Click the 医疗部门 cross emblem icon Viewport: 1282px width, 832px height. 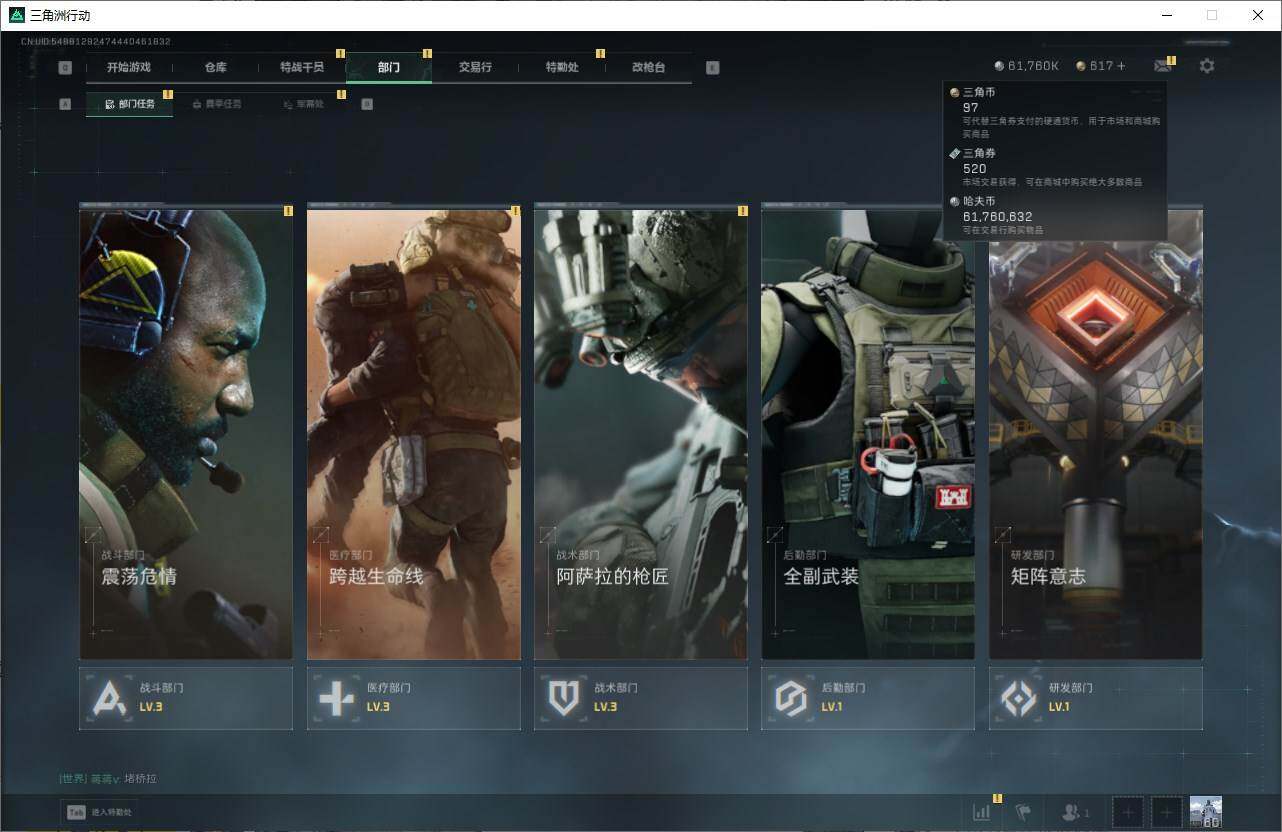pyautogui.click(x=337, y=698)
